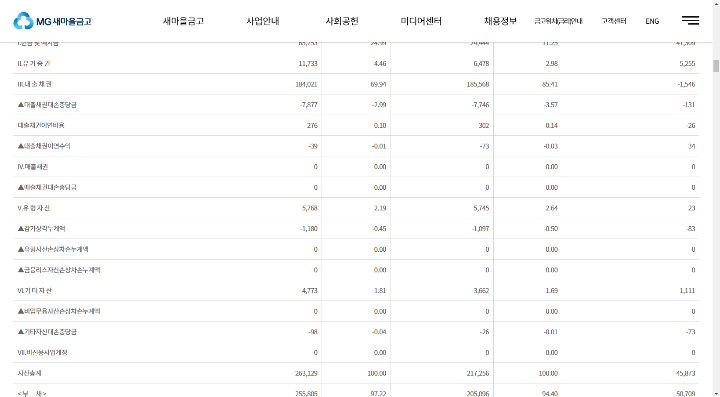This screenshot has height=397, width=720.
Task: Click the value 6,478
Action: coord(481,63)
